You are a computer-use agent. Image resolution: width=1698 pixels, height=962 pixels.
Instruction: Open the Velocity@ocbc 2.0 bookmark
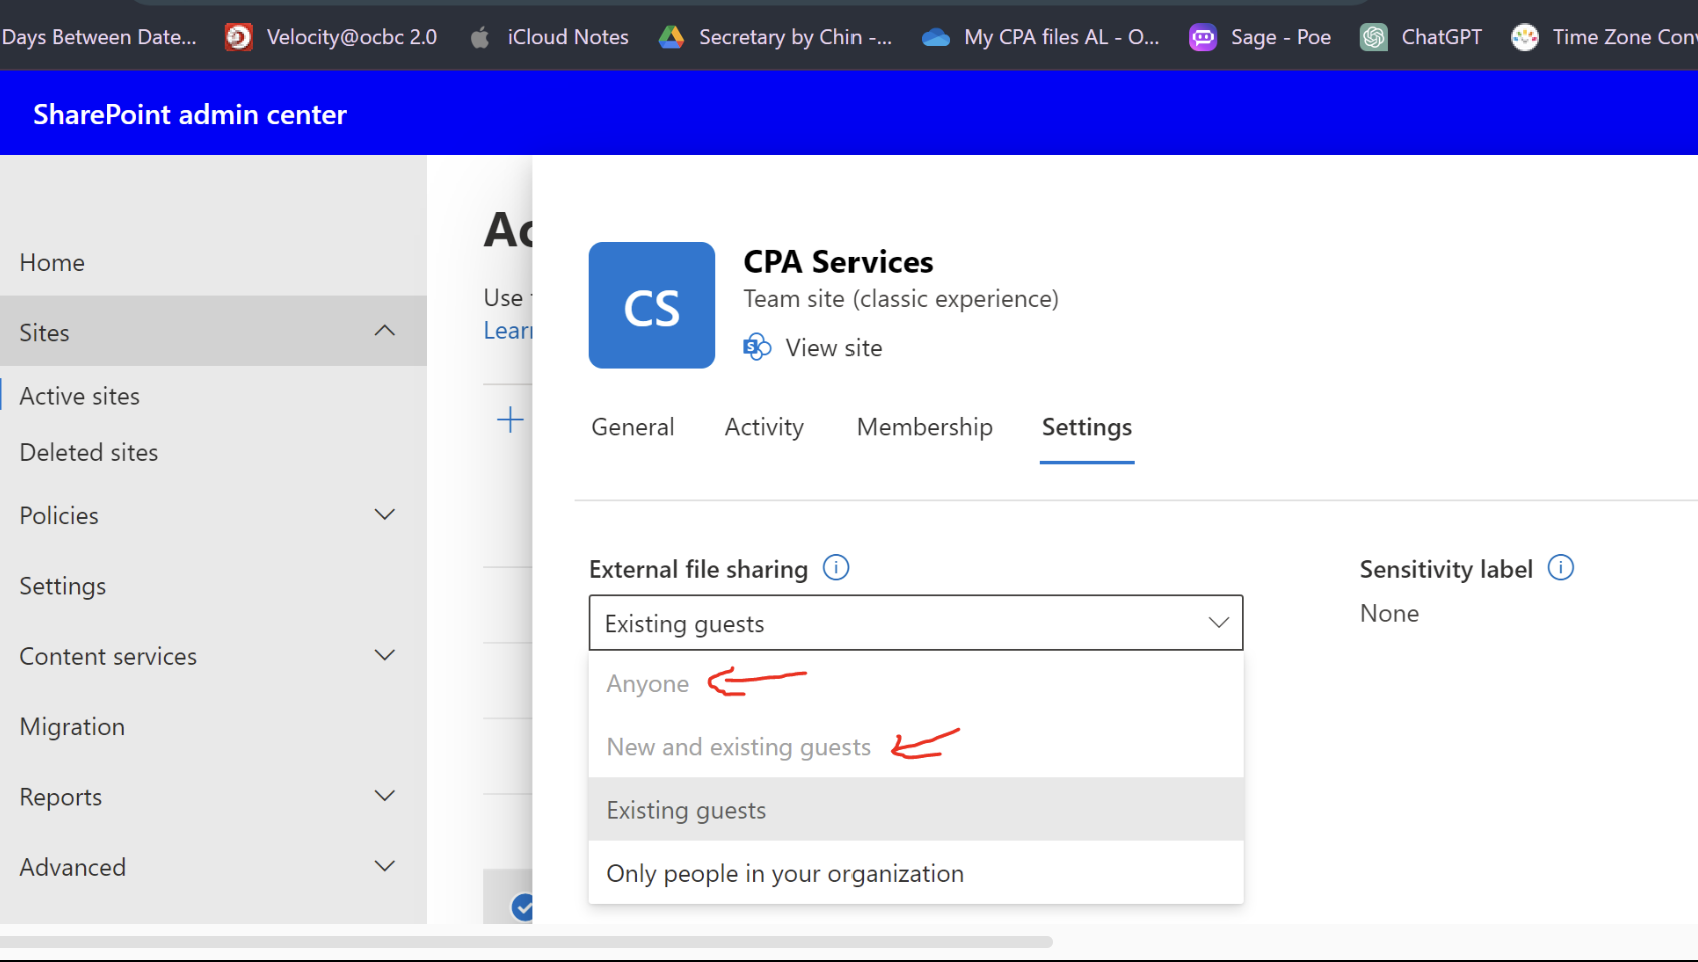tap(352, 37)
